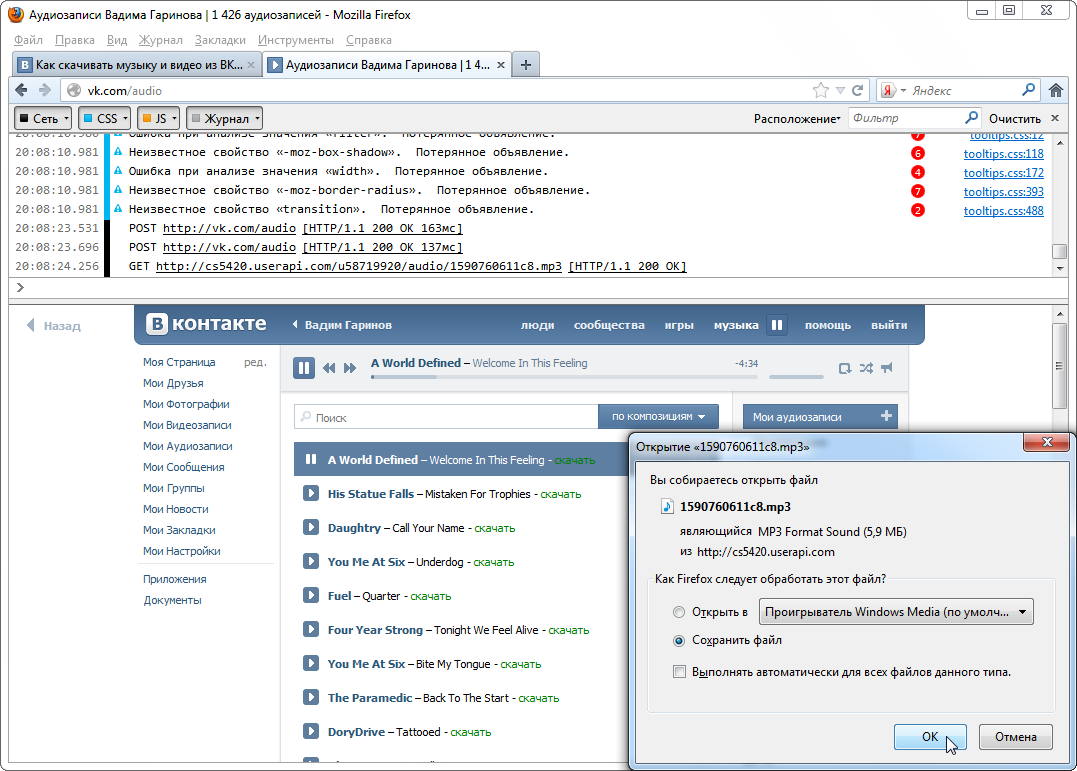Skip to next track in VK player
This screenshot has width=1077, height=771.
coord(350,368)
